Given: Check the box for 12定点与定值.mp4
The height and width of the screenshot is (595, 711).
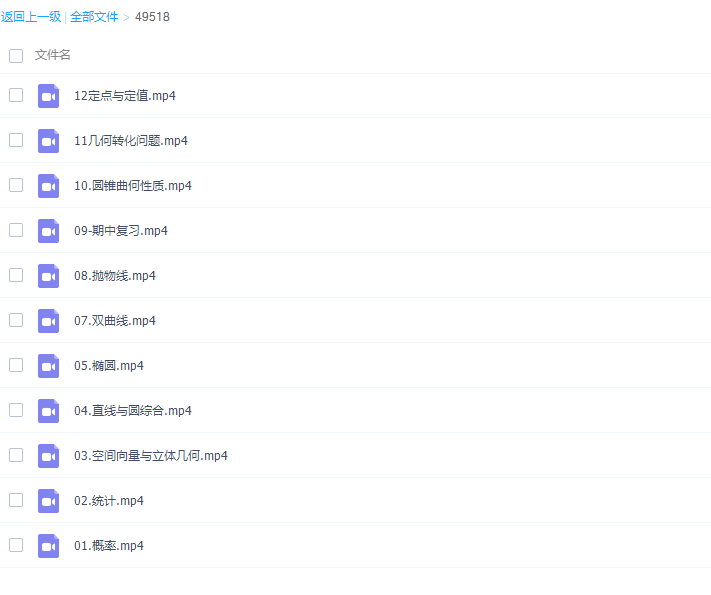Looking at the screenshot, I should 16,95.
